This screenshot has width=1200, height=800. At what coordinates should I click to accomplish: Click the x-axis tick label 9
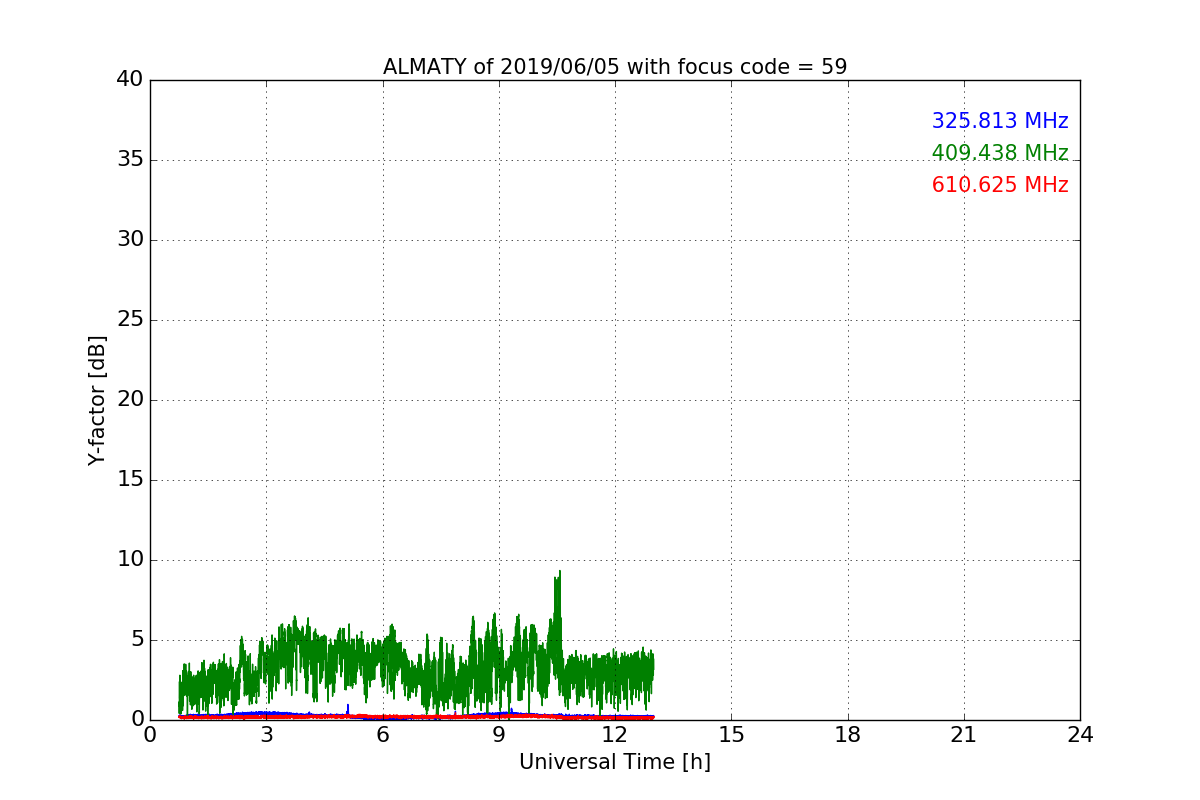(499, 735)
